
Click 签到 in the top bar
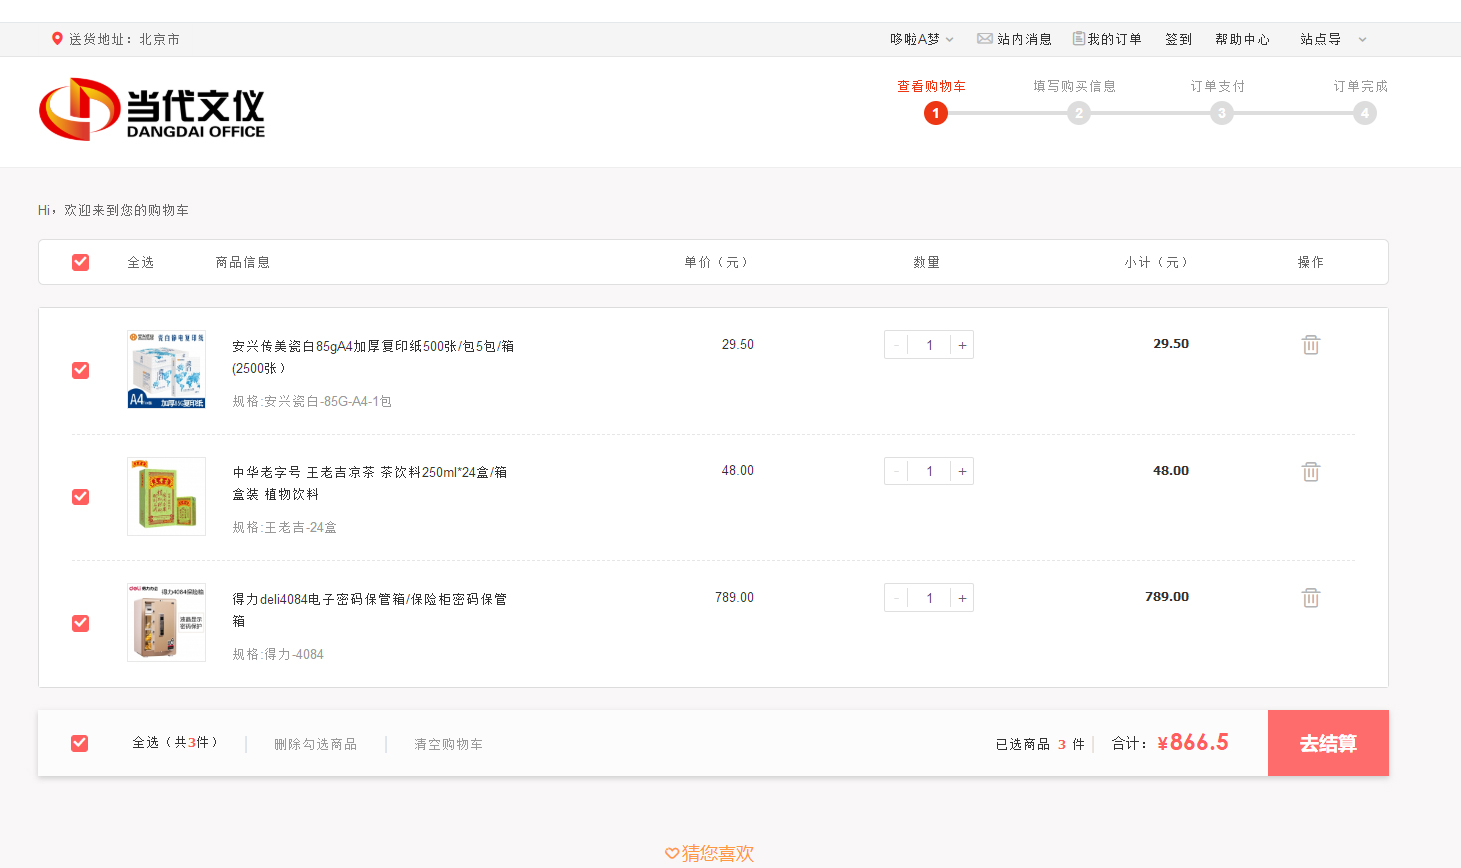pos(1178,39)
